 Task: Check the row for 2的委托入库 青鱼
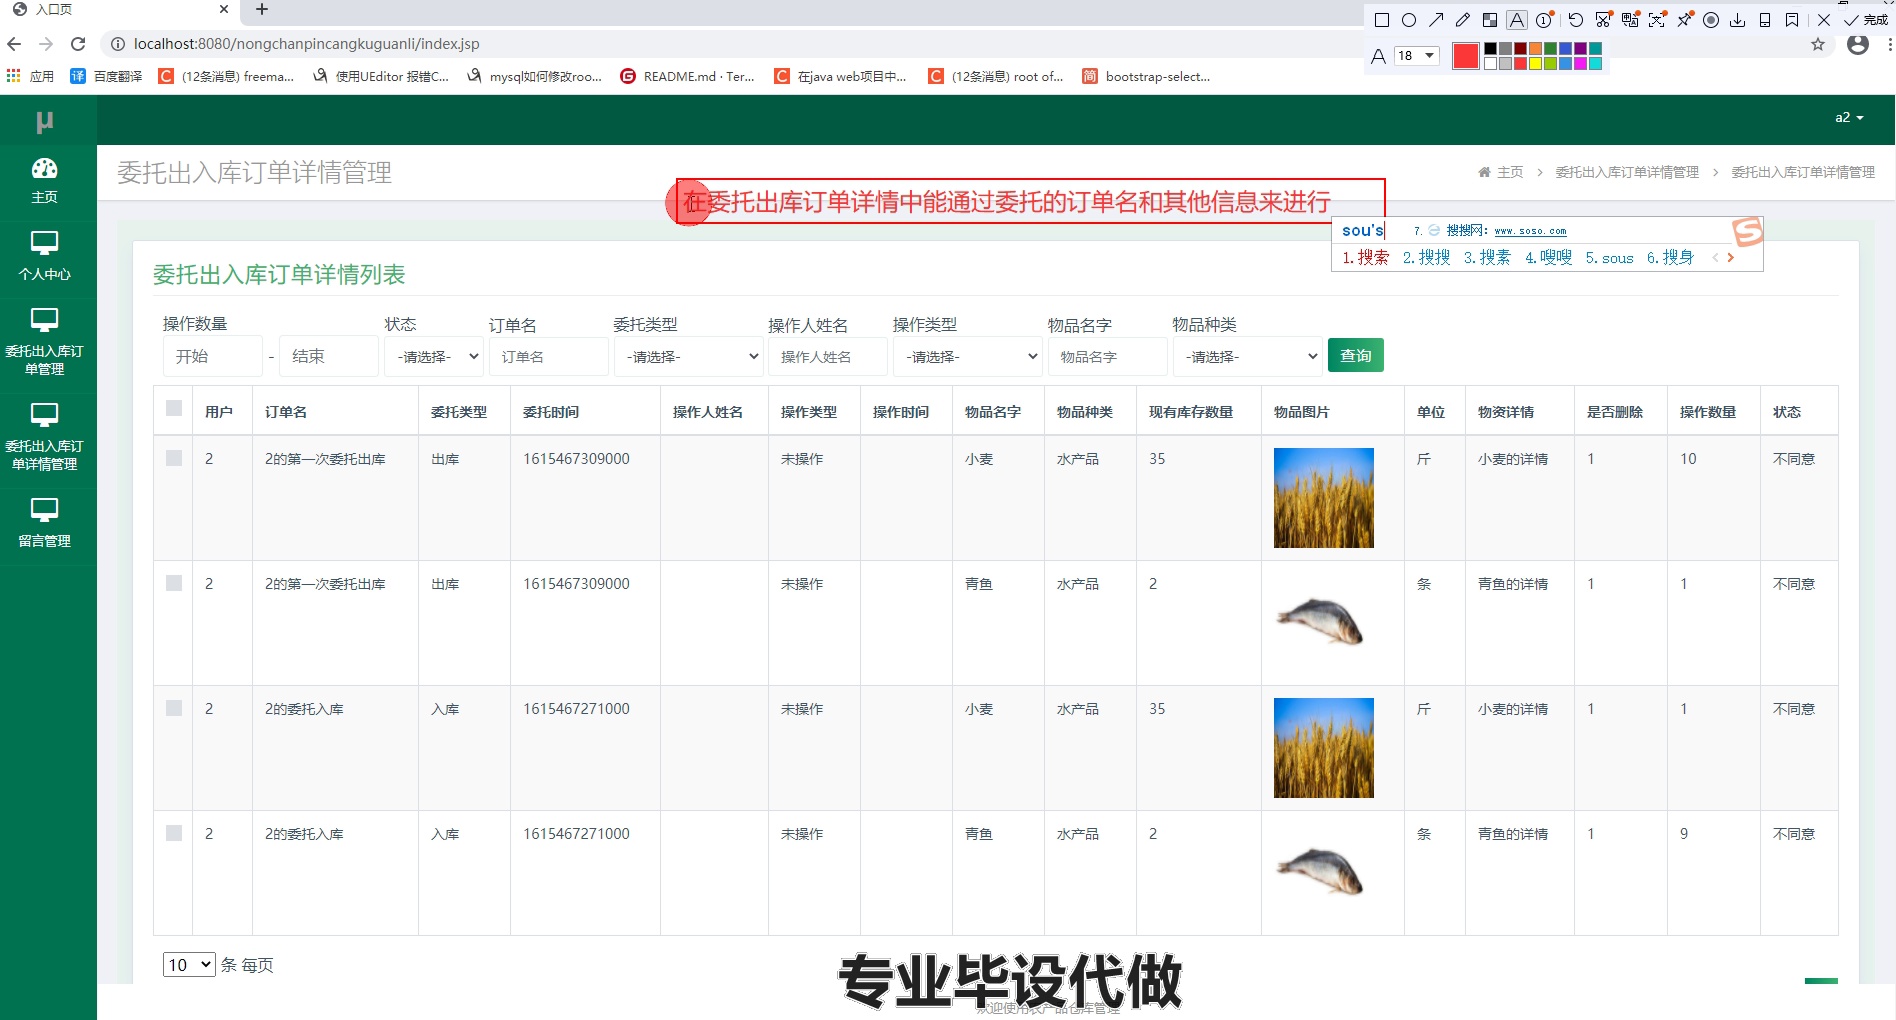click(x=174, y=833)
